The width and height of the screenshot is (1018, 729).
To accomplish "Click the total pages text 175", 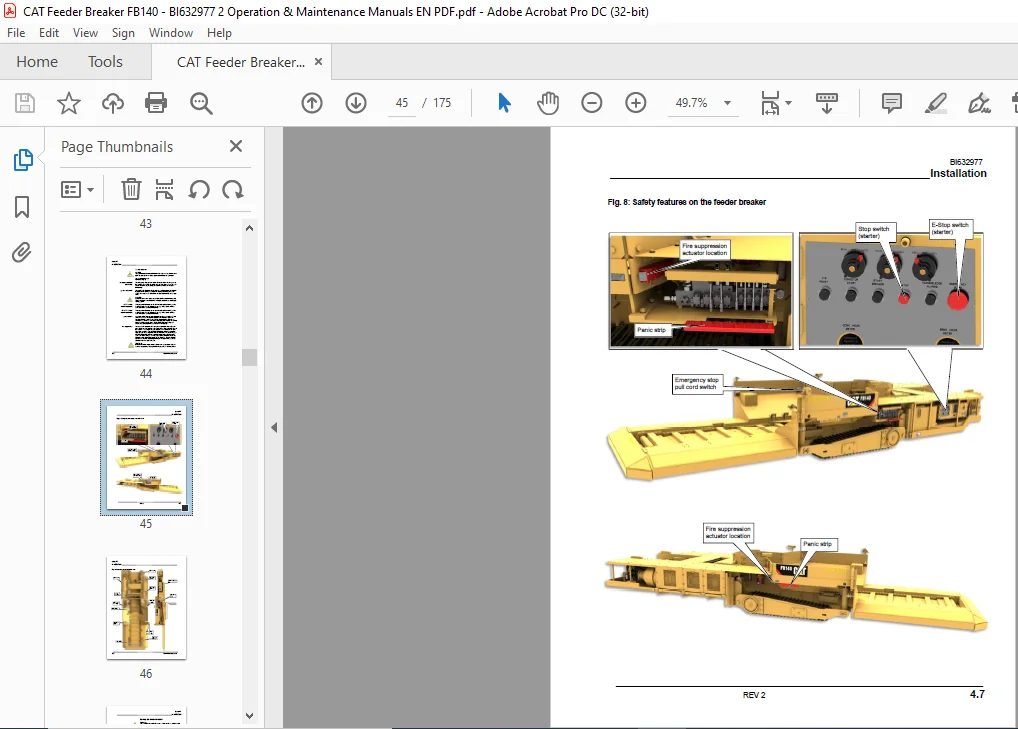I will click(442, 103).
